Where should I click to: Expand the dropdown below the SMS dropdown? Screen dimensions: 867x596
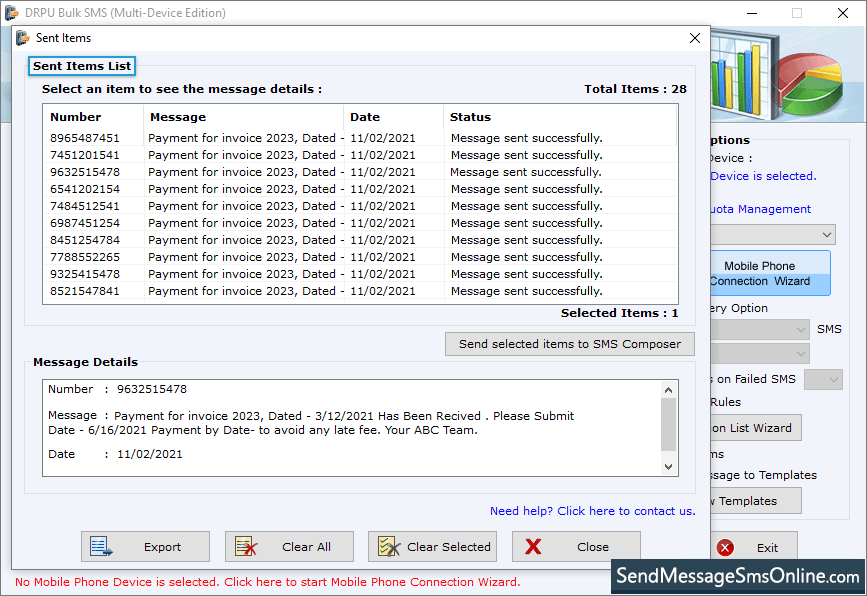760,353
